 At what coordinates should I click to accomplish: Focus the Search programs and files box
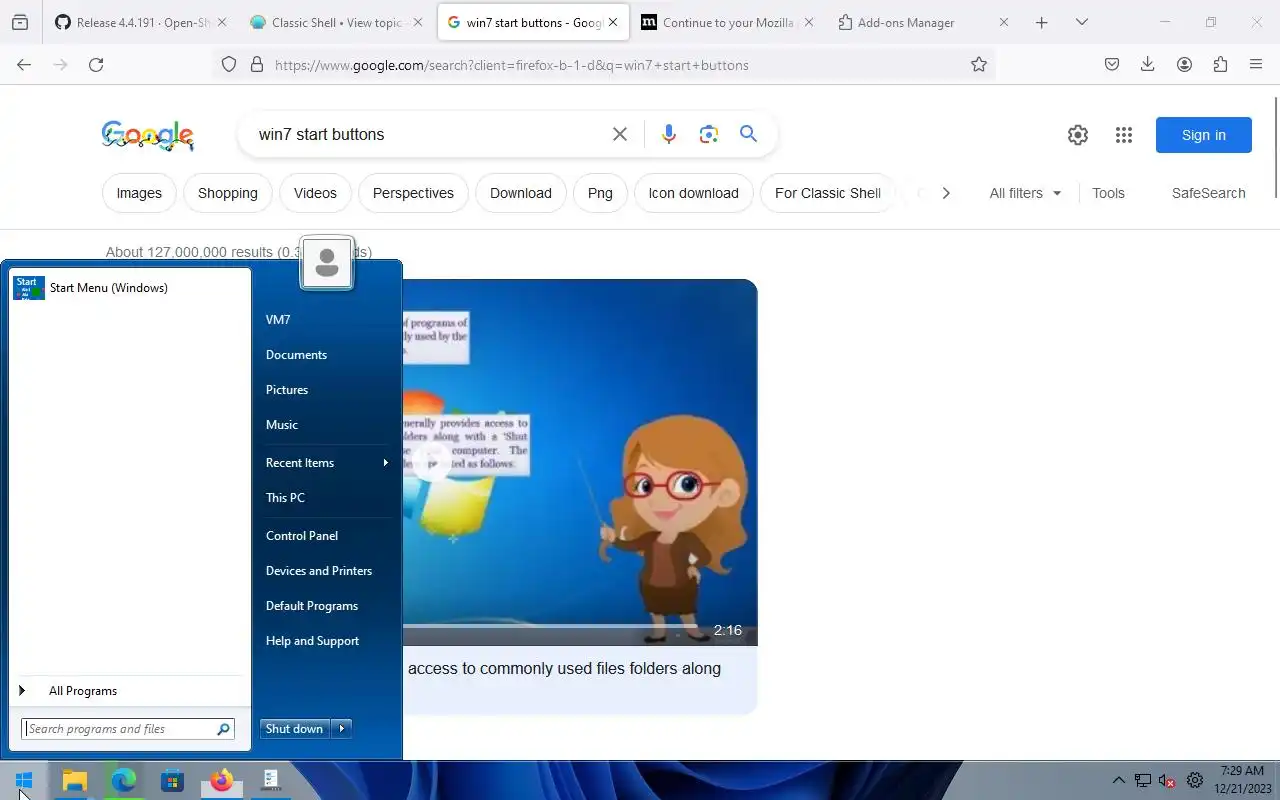[128, 729]
